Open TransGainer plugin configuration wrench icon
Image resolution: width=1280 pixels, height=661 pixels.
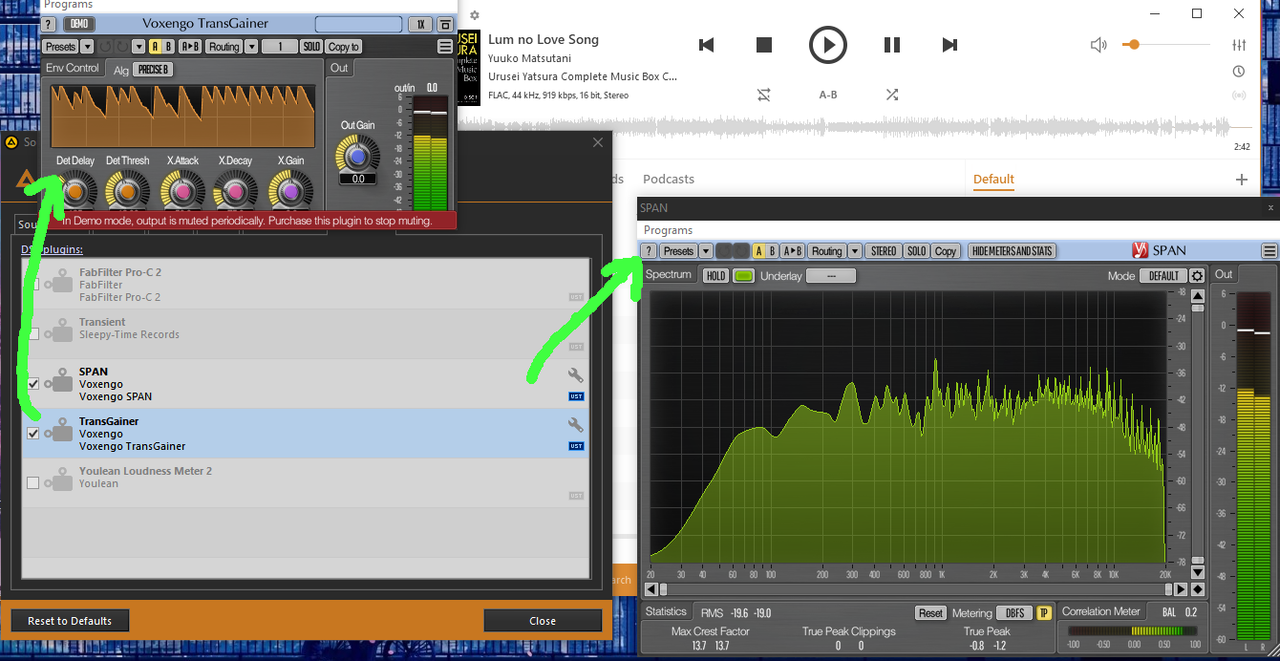576,425
